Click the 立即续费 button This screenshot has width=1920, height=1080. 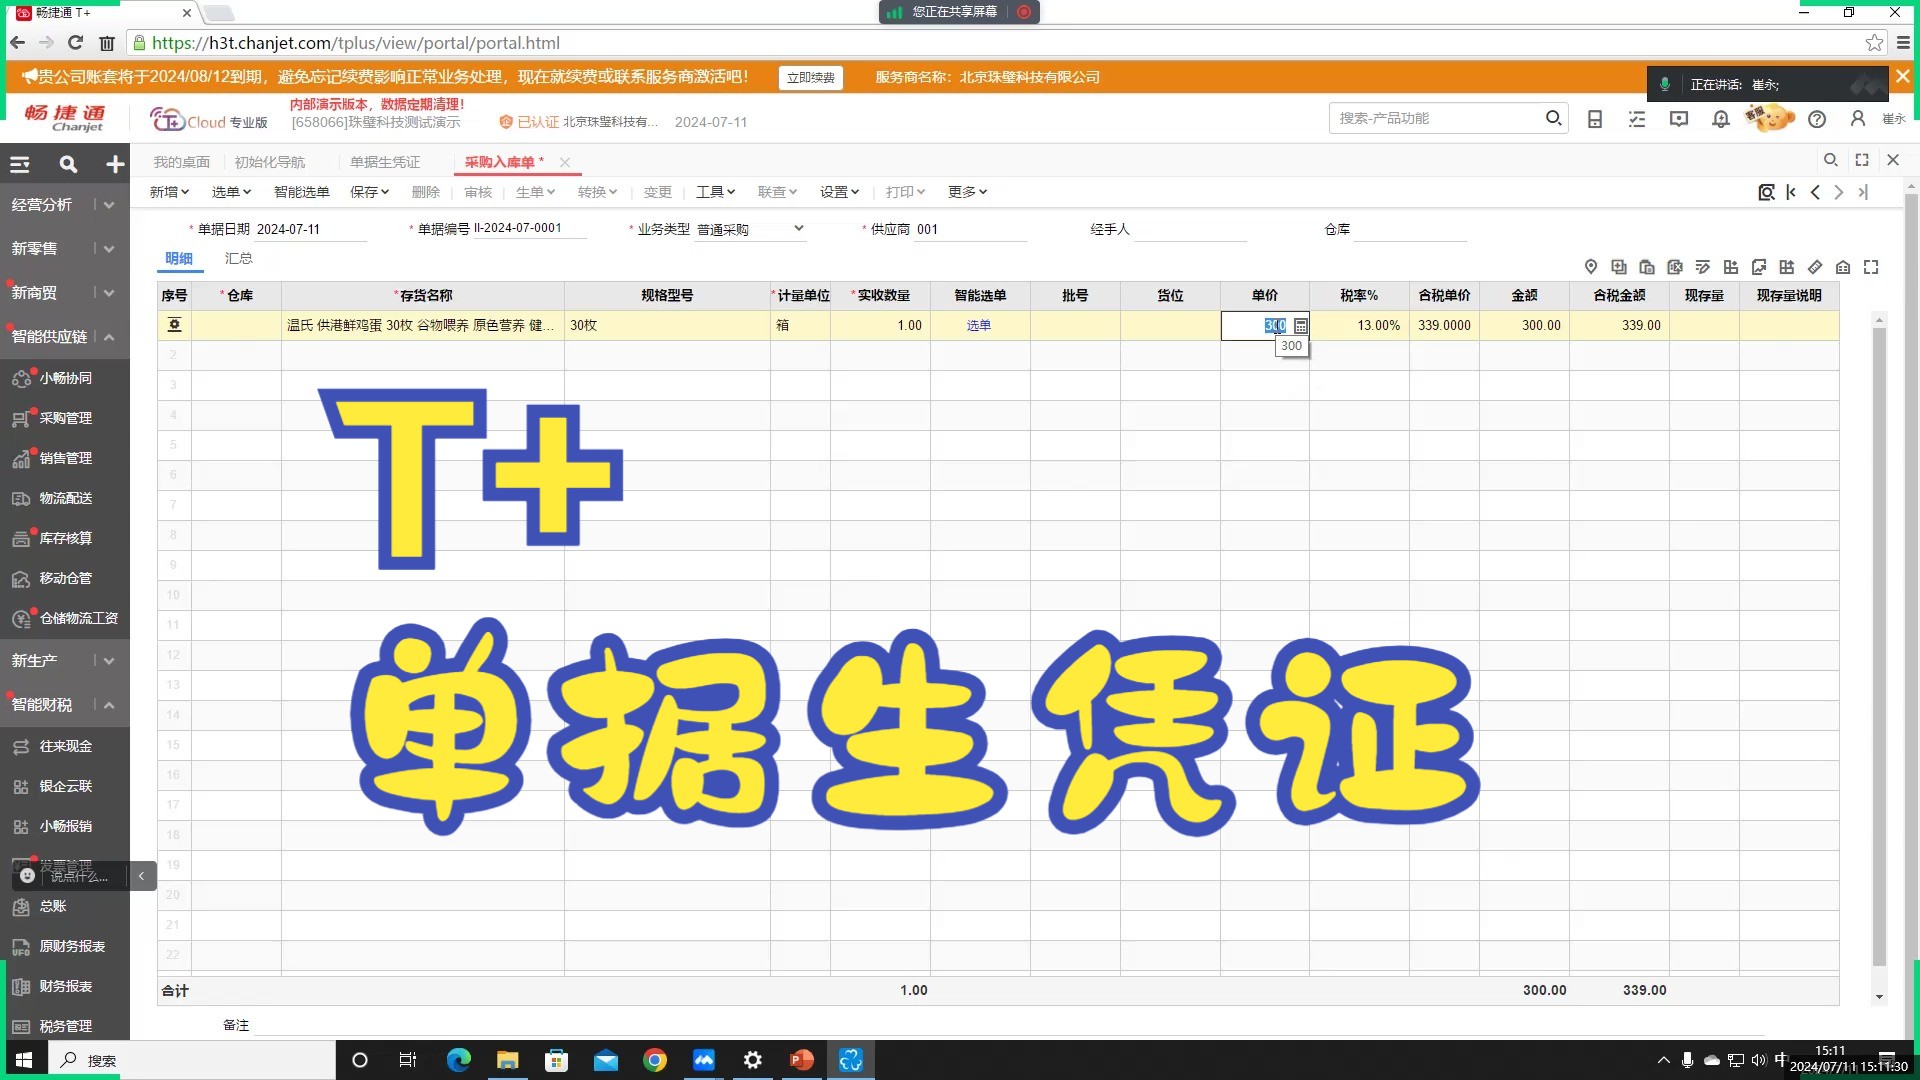(810, 78)
